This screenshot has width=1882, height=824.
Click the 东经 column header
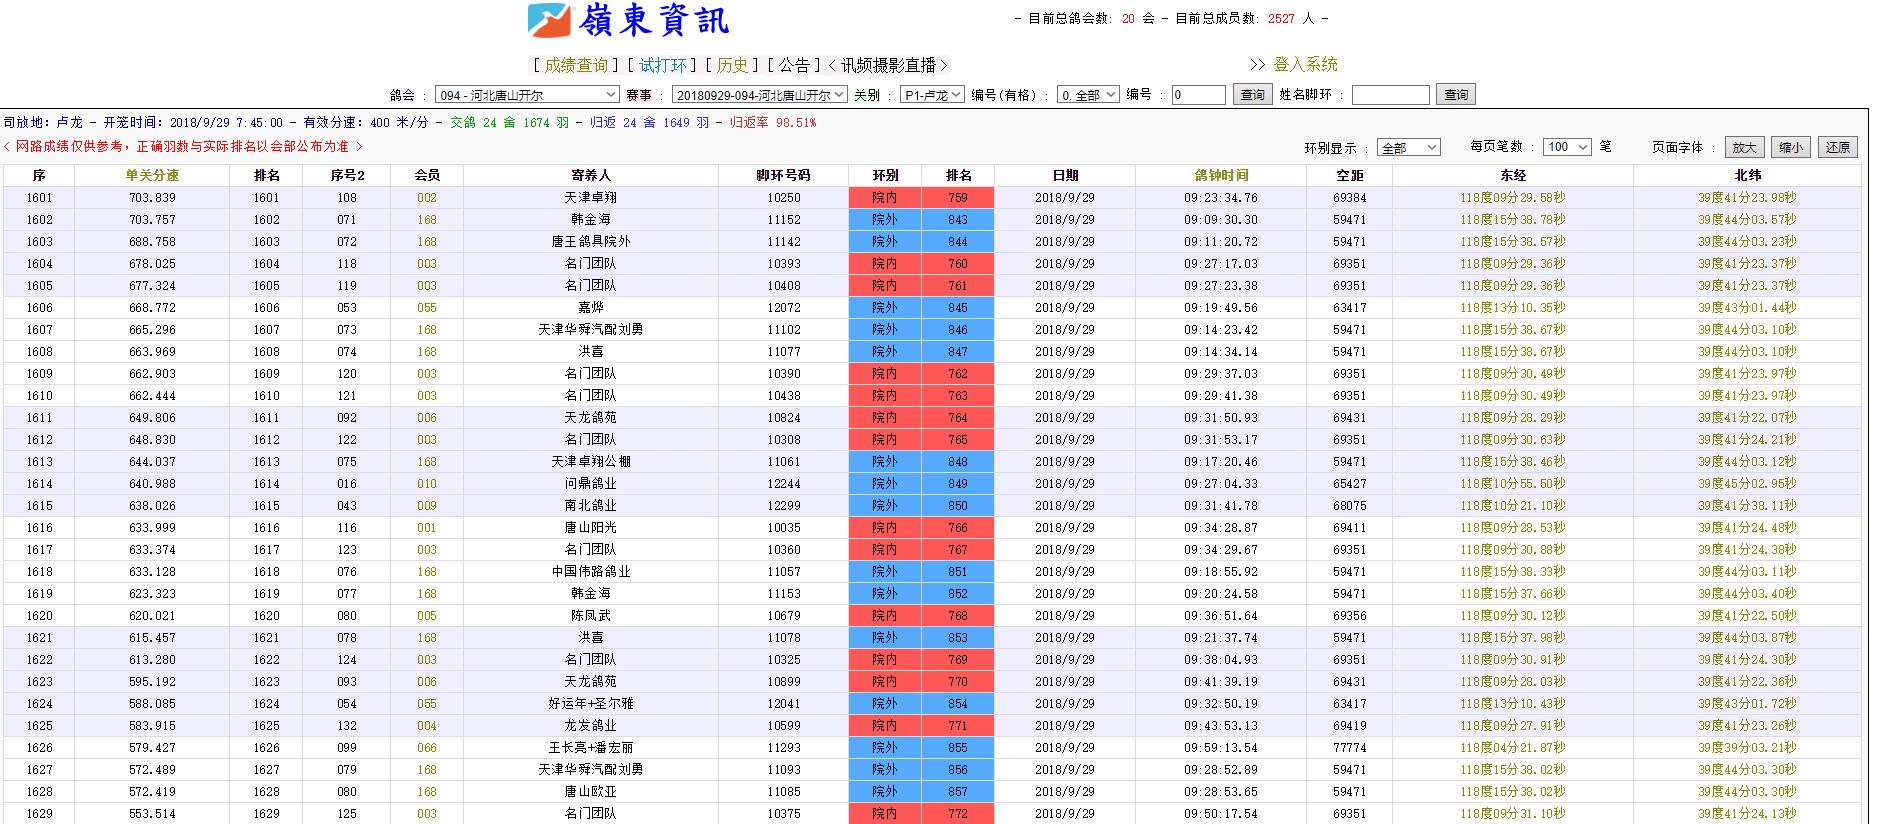(x=1513, y=175)
